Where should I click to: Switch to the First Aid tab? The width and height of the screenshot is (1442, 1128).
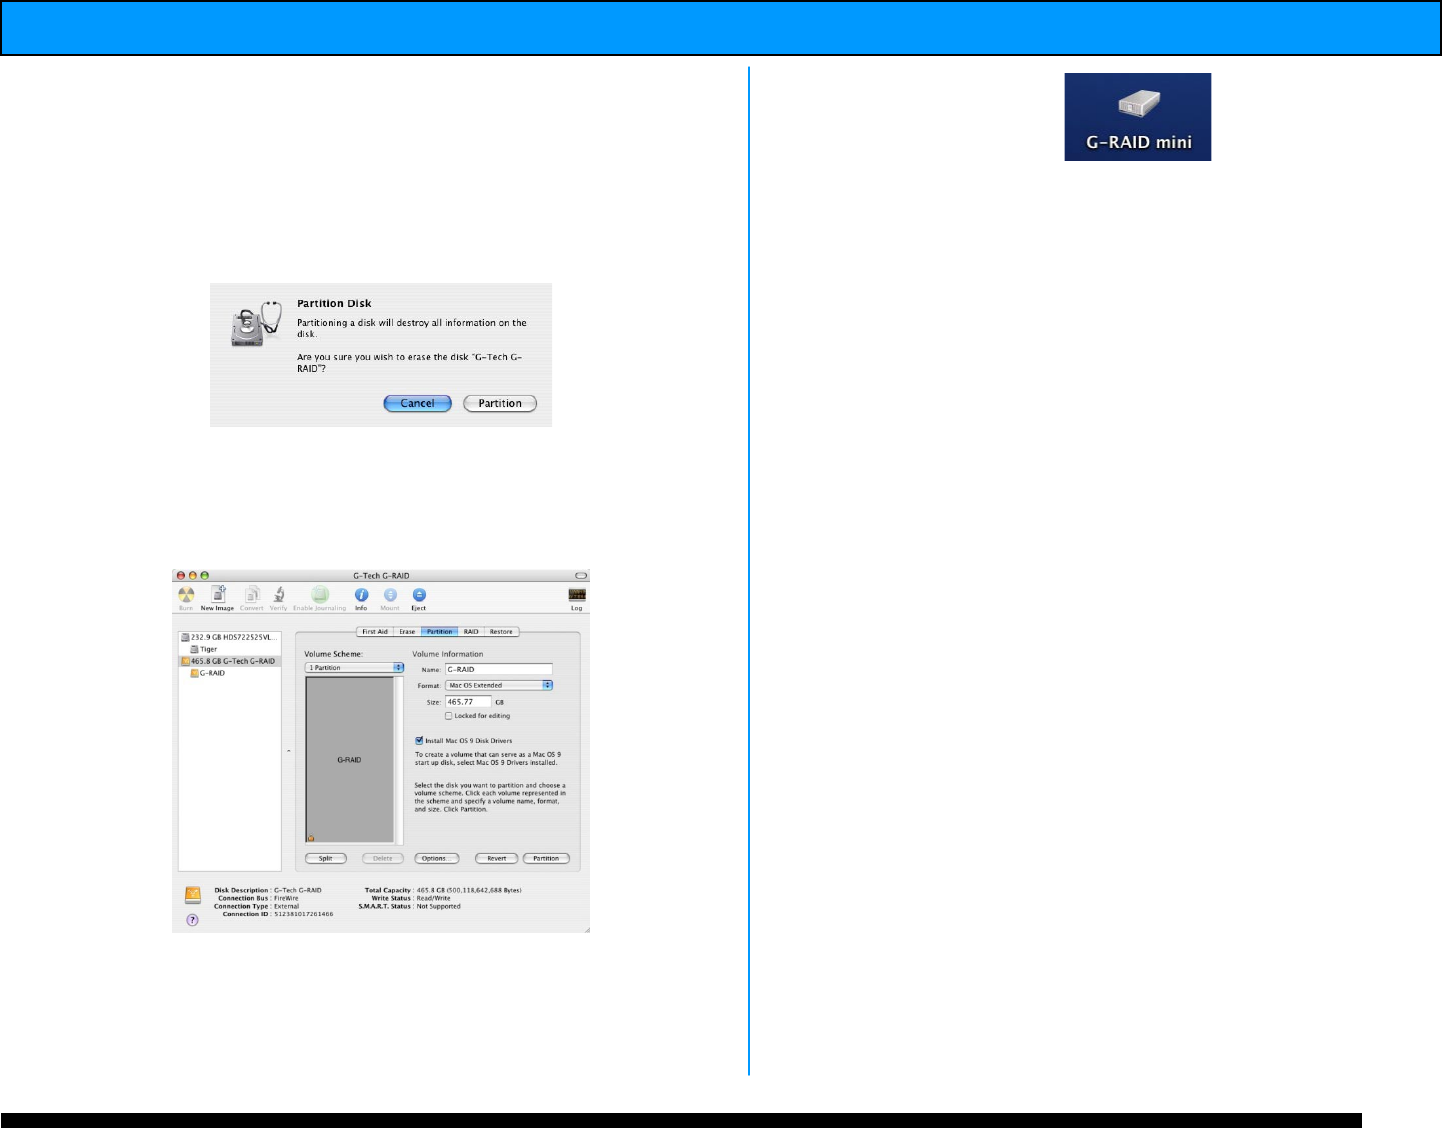point(375,632)
